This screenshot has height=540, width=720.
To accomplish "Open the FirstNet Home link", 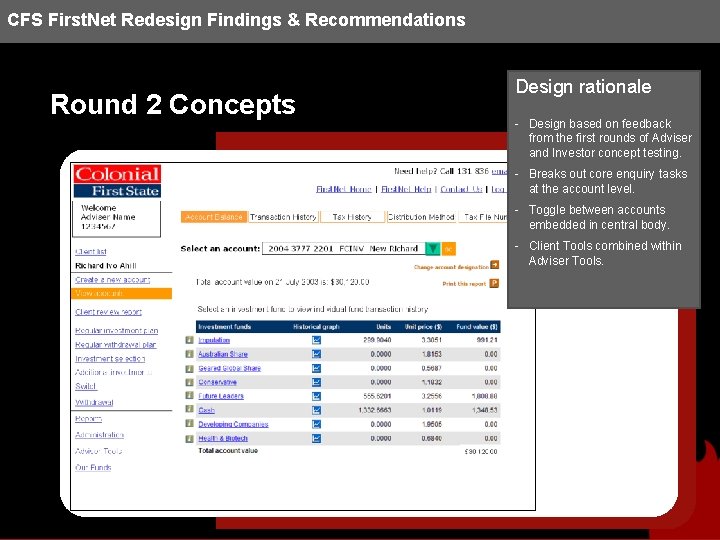I will click(344, 189).
